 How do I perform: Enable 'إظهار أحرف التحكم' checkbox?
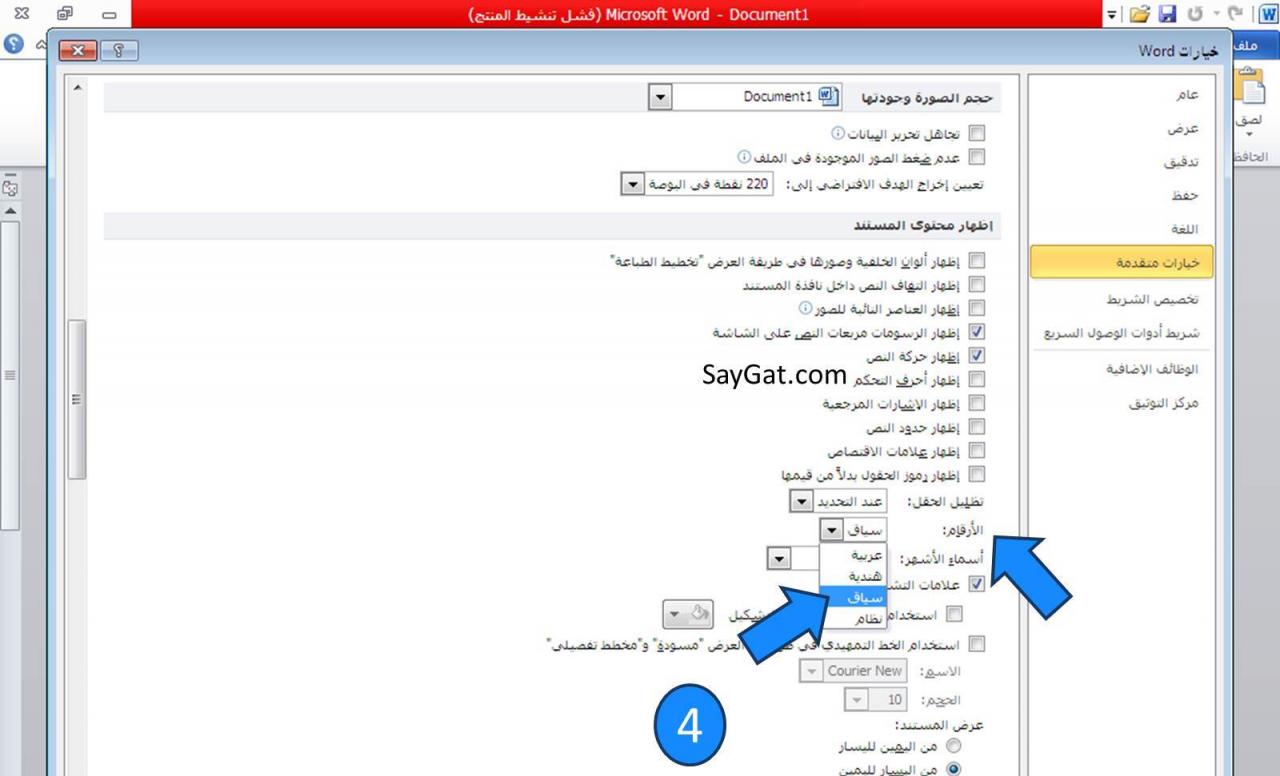coord(977,380)
